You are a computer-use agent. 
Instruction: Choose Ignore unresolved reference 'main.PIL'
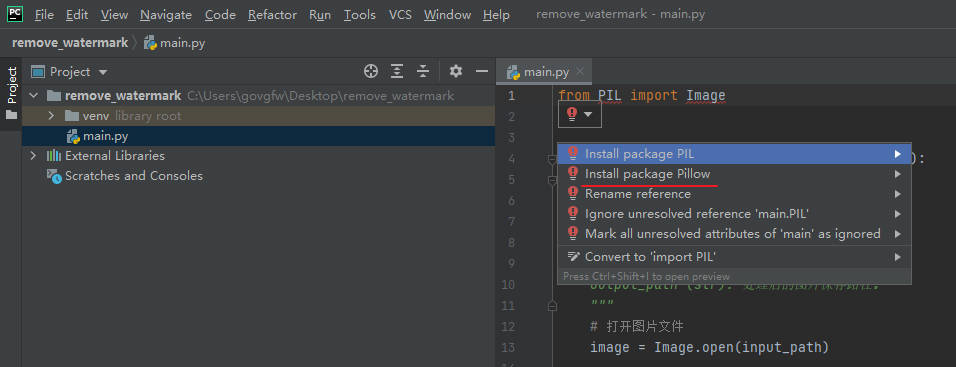[x=734, y=214]
